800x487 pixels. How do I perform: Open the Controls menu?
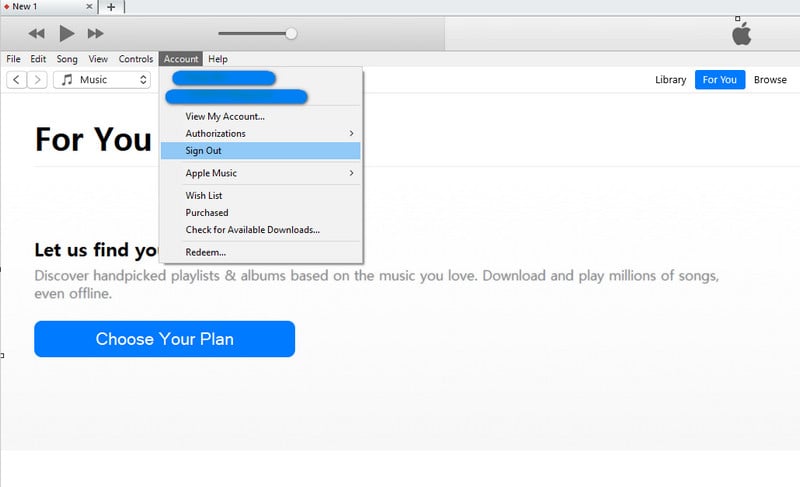click(136, 59)
